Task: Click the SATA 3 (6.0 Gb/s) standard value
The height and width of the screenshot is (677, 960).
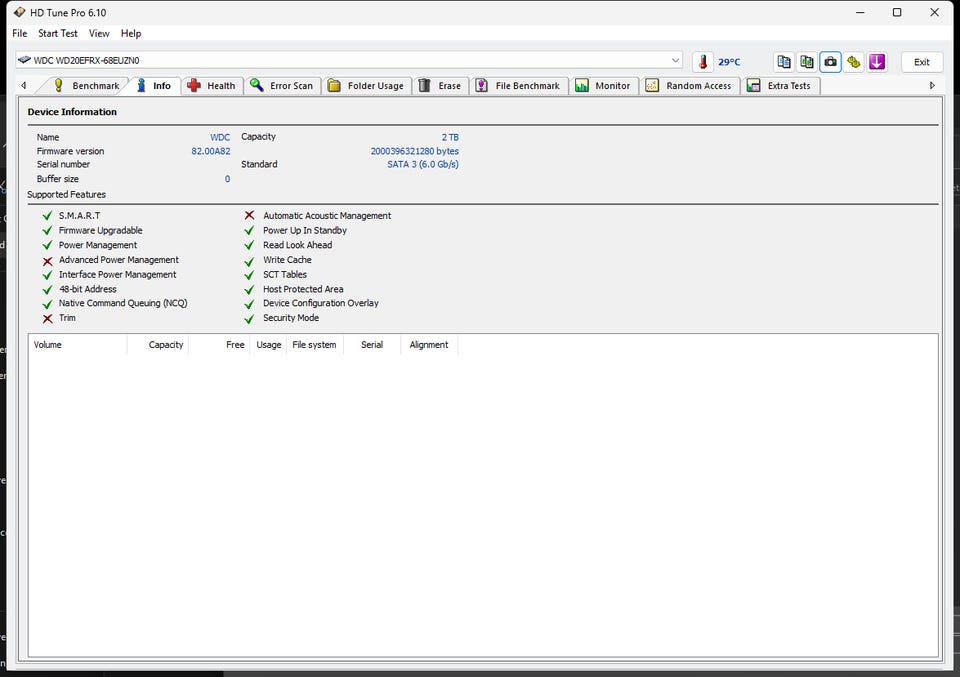Action: (x=423, y=165)
